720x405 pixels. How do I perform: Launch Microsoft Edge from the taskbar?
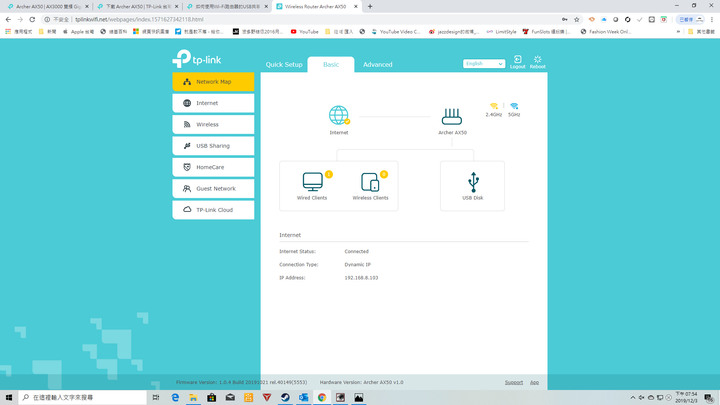(175, 397)
